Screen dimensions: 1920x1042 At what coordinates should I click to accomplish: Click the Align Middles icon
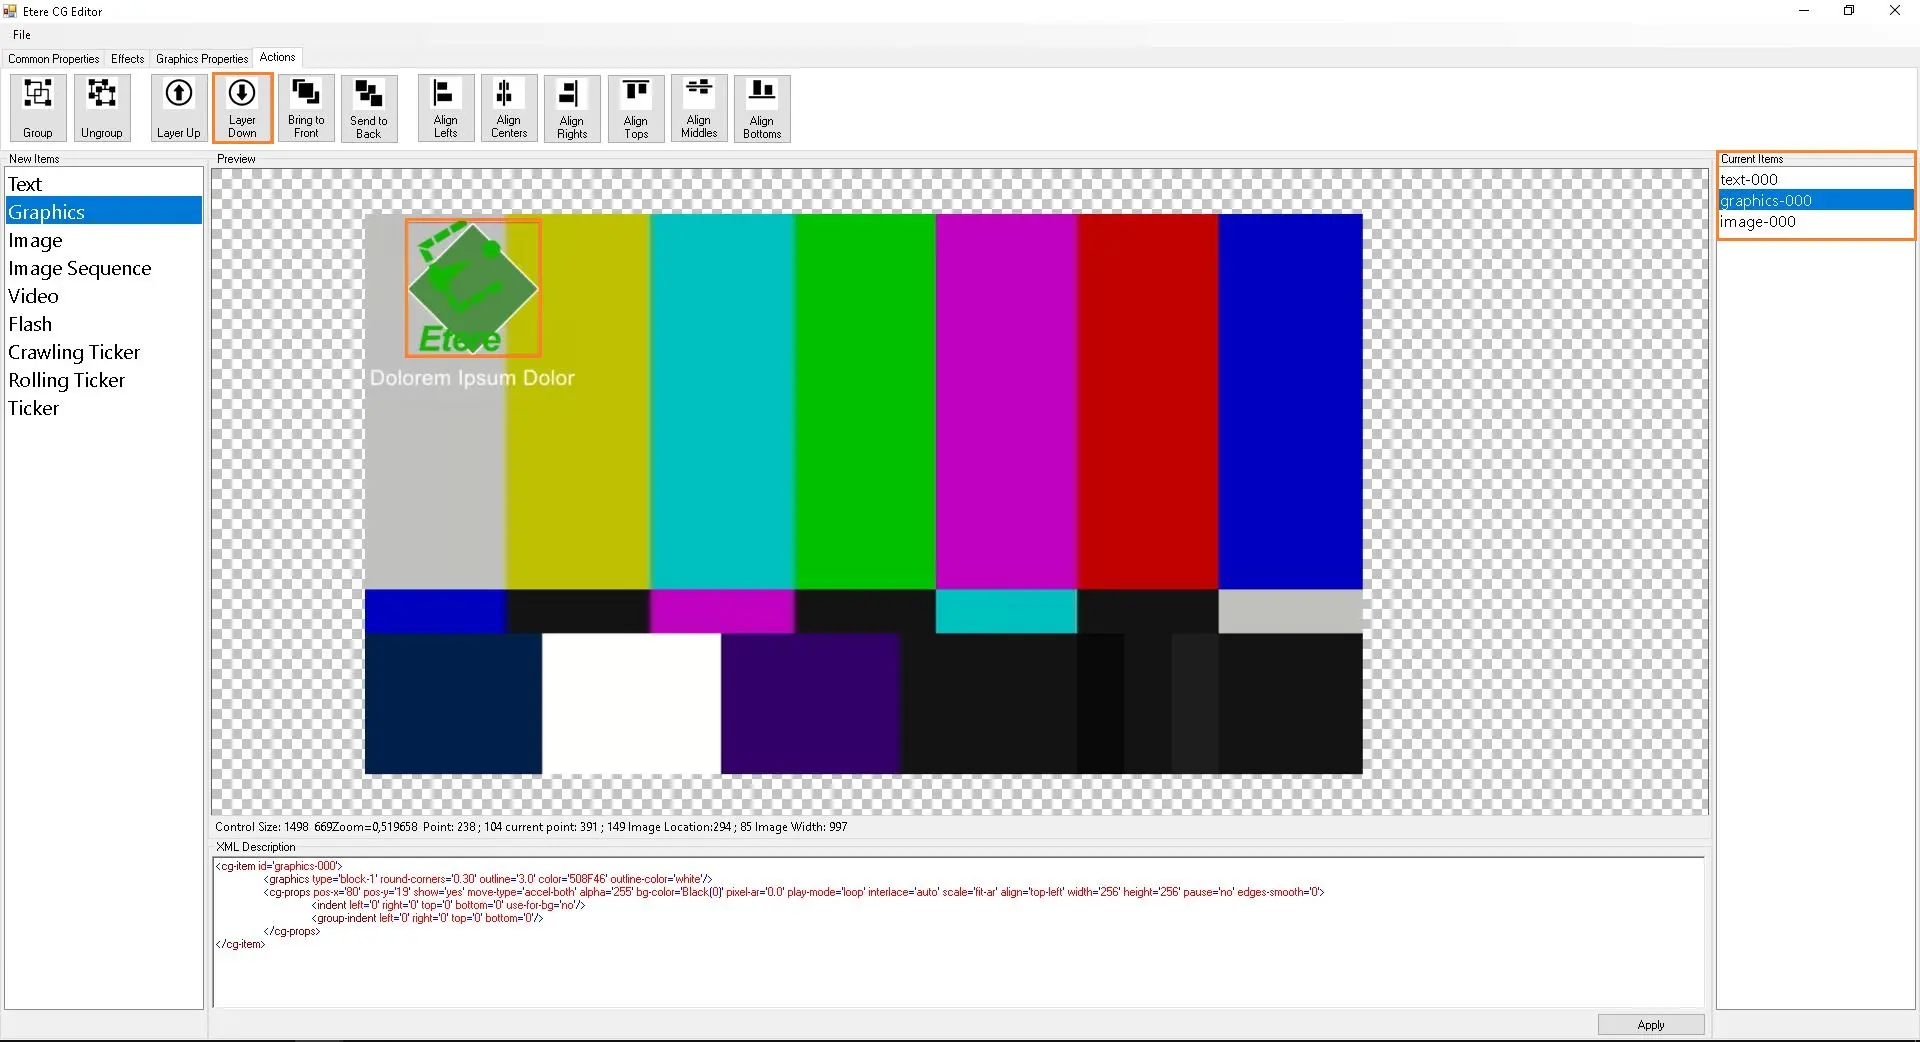[699, 108]
